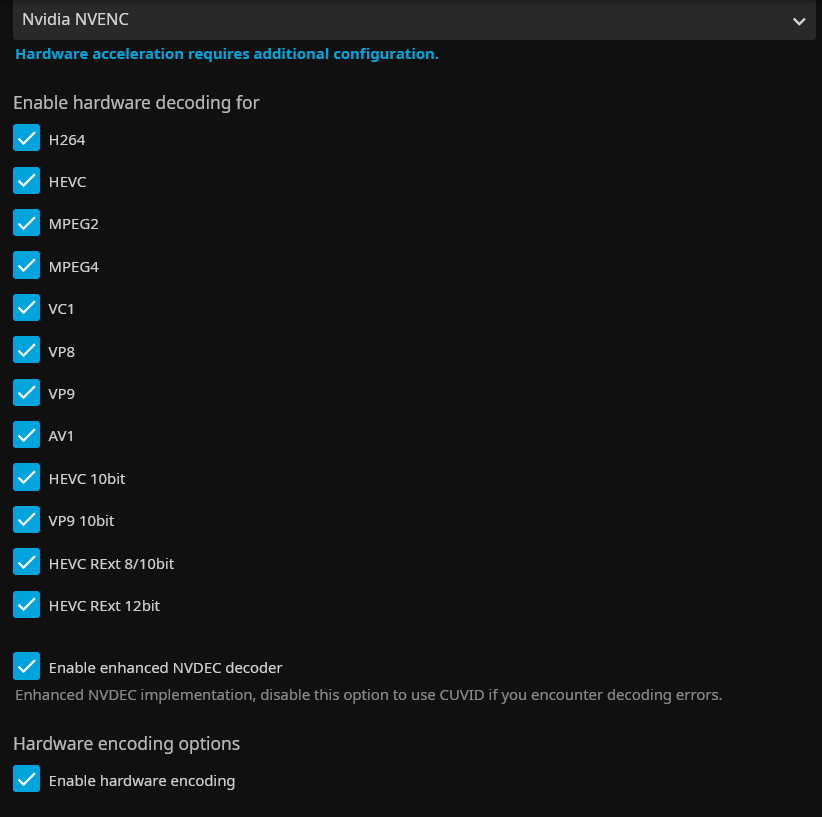Click the dropdown chevron arrow icon
822x817 pixels.
pos(798,21)
